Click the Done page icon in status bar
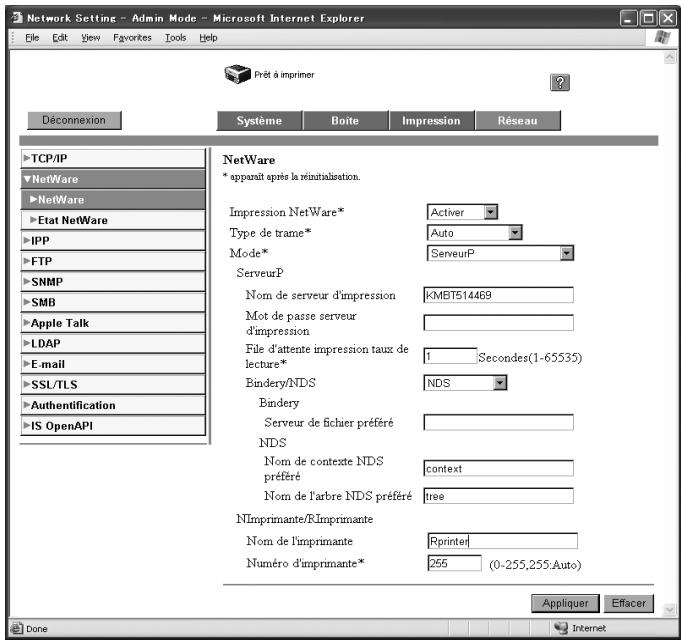The image size is (681, 640). [x=17, y=628]
